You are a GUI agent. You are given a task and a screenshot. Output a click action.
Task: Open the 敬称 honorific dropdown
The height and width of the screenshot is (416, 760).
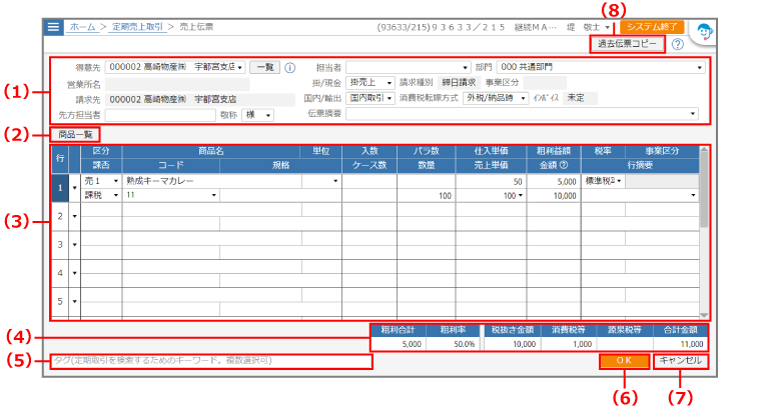268,115
